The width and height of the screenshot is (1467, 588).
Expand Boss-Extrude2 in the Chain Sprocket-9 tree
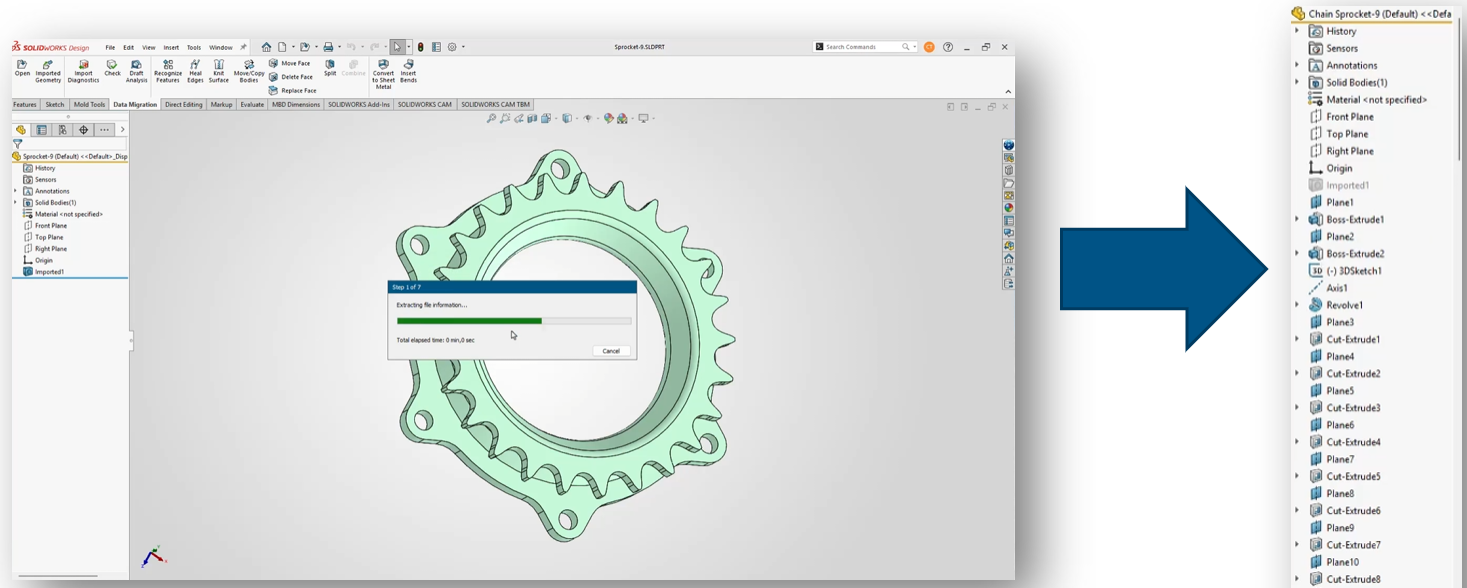pyautogui.click(x=1297, y=253)
